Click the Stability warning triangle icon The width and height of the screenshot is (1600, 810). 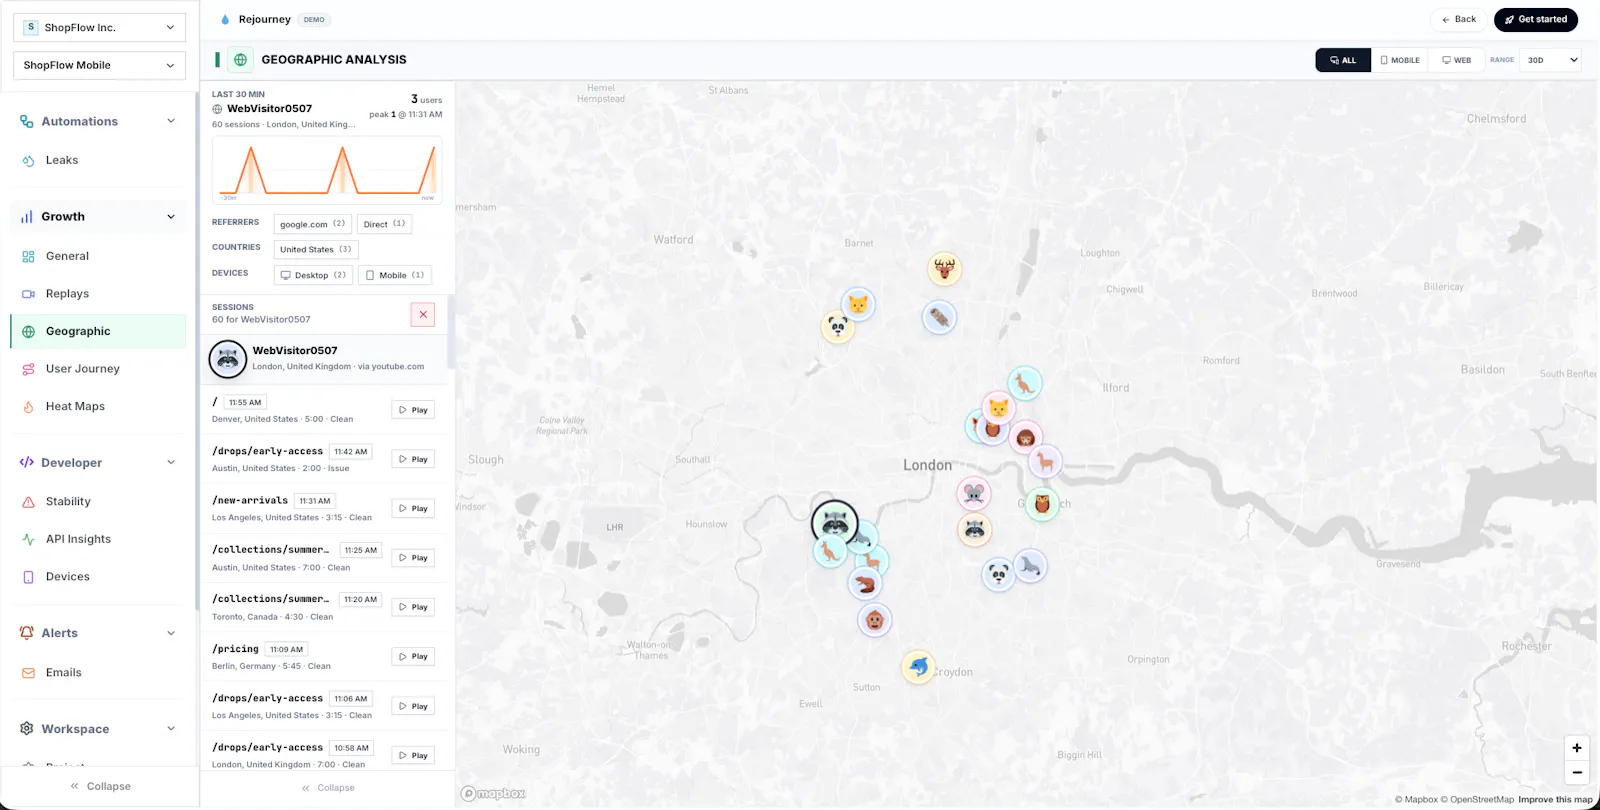coord(28,502)
